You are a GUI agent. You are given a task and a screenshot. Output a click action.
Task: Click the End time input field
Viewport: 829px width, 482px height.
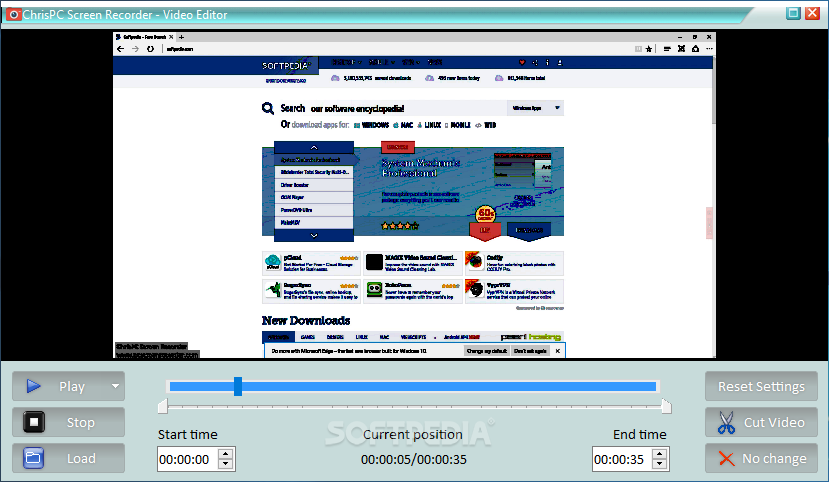click(623, 459)
